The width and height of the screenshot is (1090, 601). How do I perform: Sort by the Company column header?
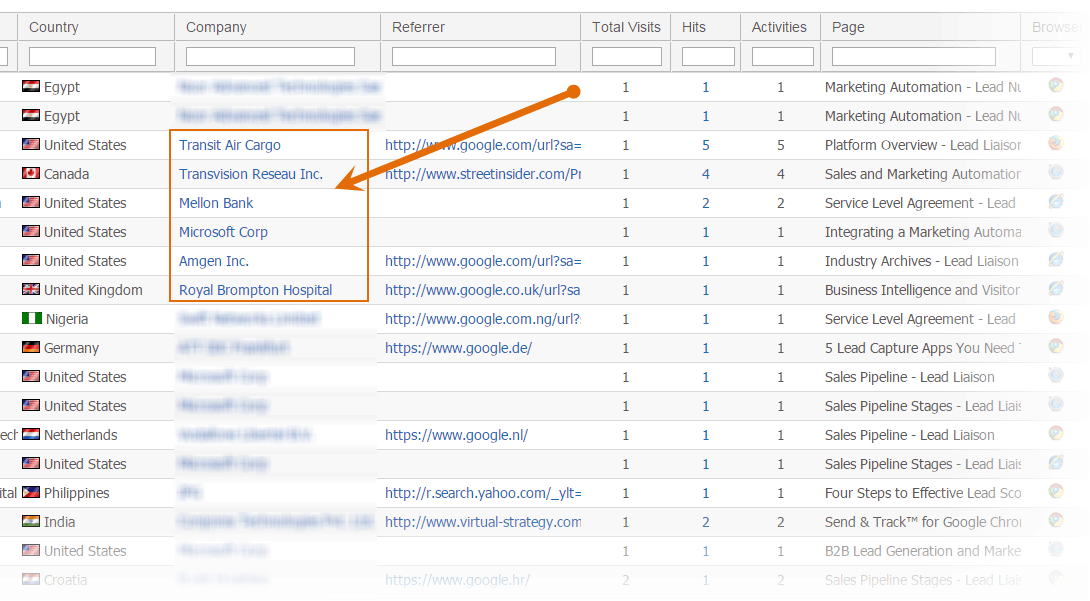216,27
